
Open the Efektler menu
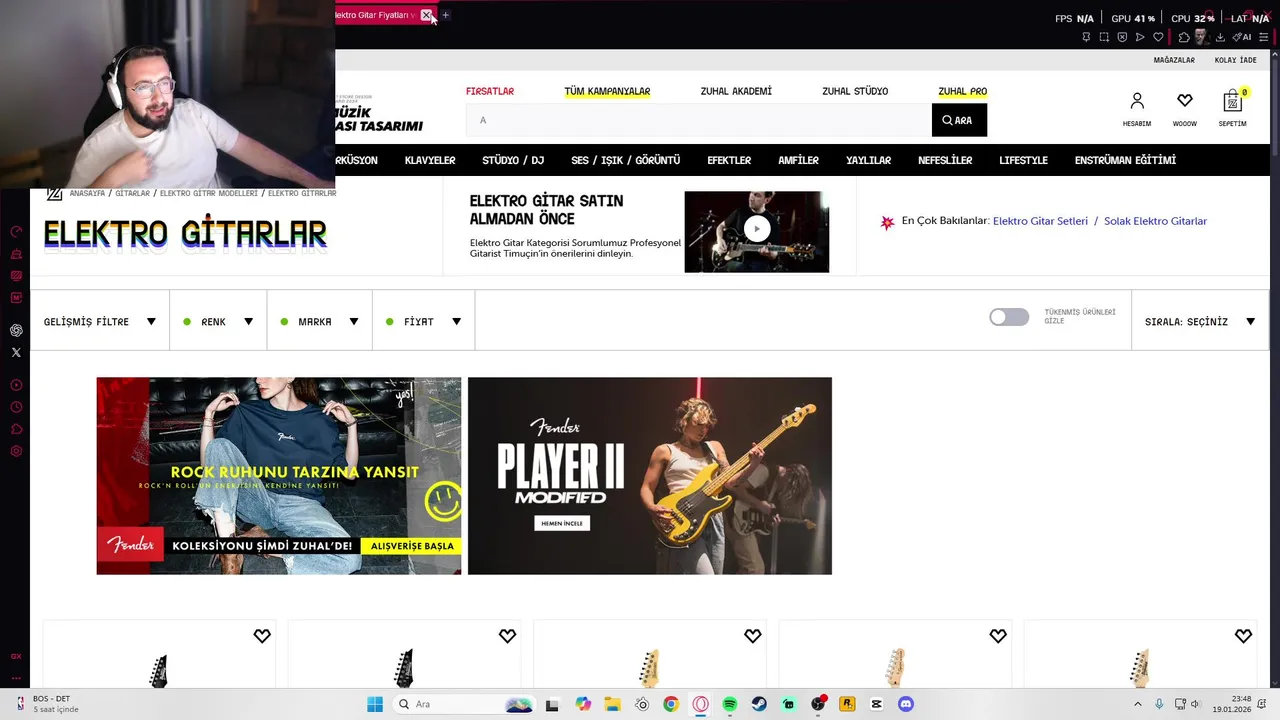(729, 160)
